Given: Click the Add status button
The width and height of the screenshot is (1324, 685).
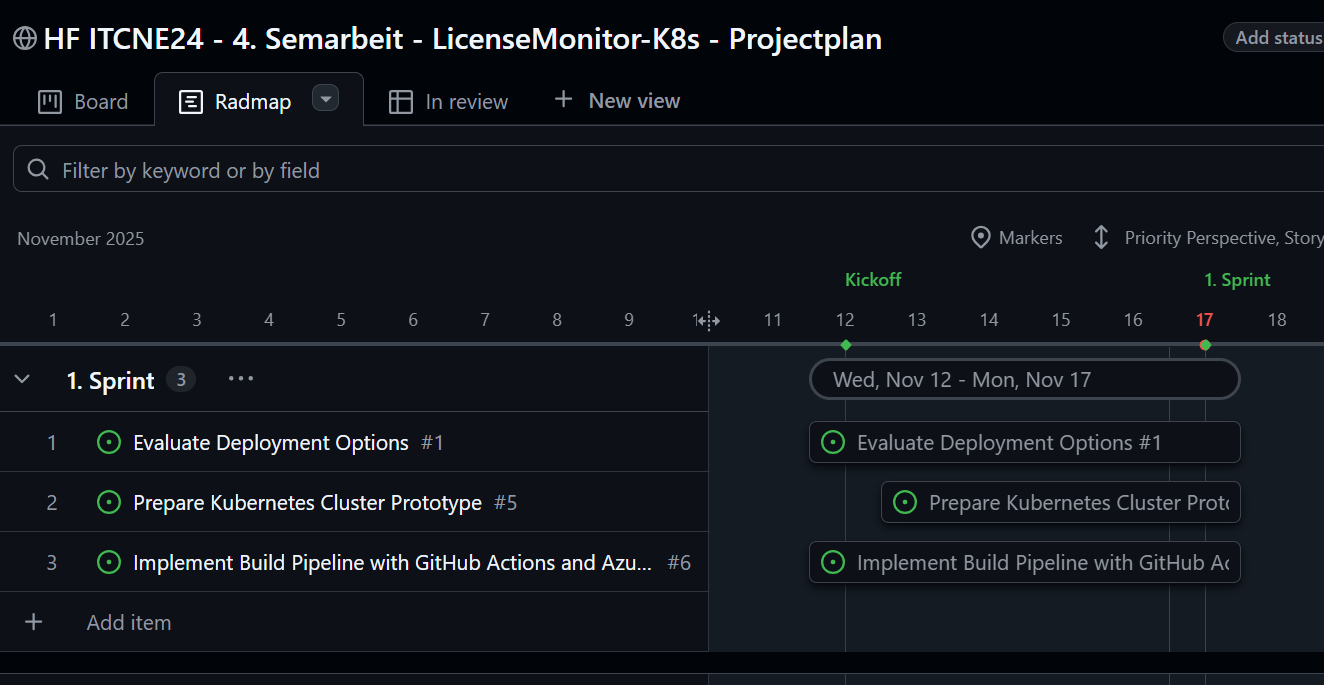Looking at the screenshot, I should tap(1287, 37).
